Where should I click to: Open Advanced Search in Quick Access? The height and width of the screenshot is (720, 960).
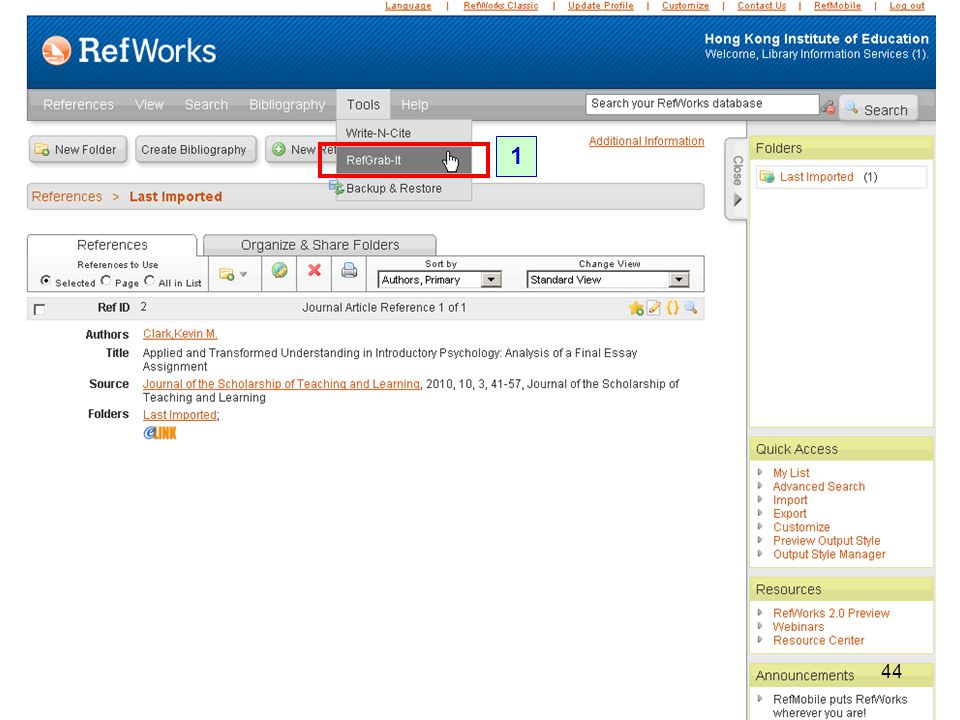click(x=819, y=486)
